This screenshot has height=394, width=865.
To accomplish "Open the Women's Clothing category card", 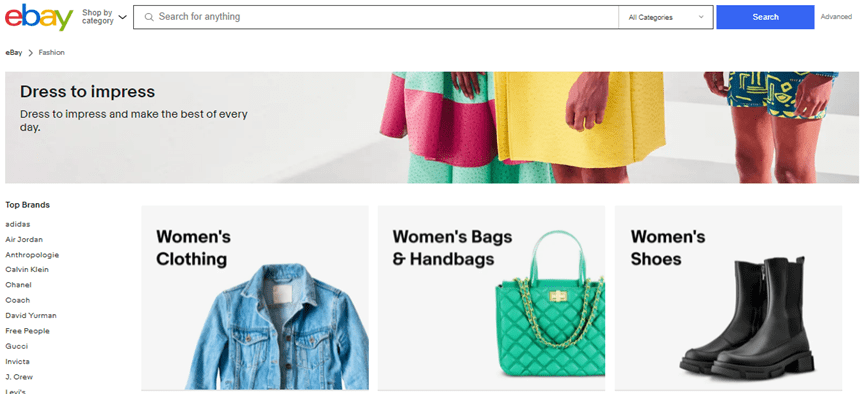I will (255, 298).
